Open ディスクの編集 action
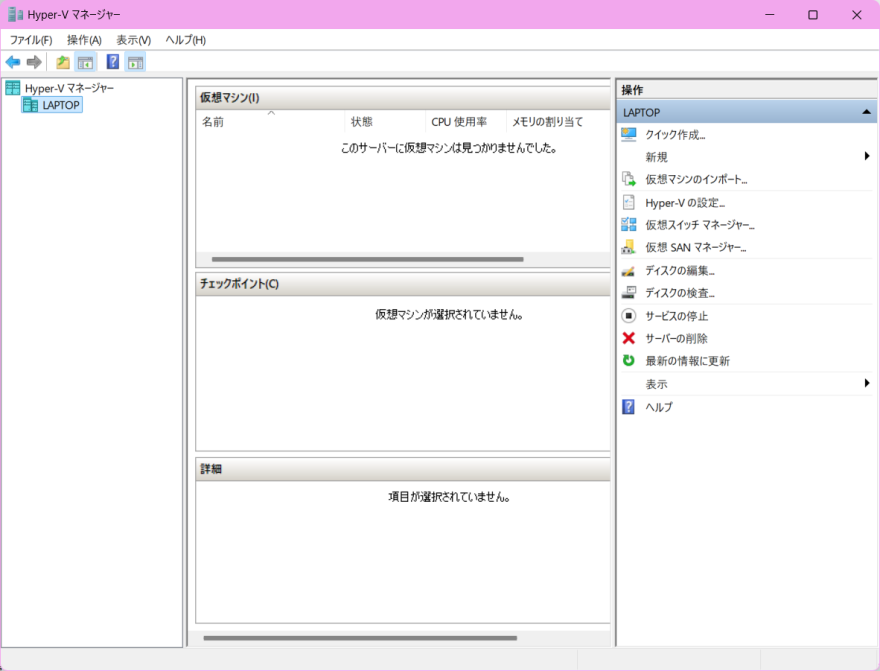880x671 pixels. [x=680, y=270]
